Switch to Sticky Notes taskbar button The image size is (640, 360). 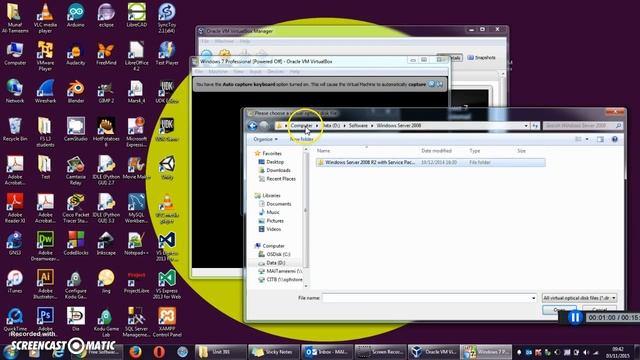point(274,351)
